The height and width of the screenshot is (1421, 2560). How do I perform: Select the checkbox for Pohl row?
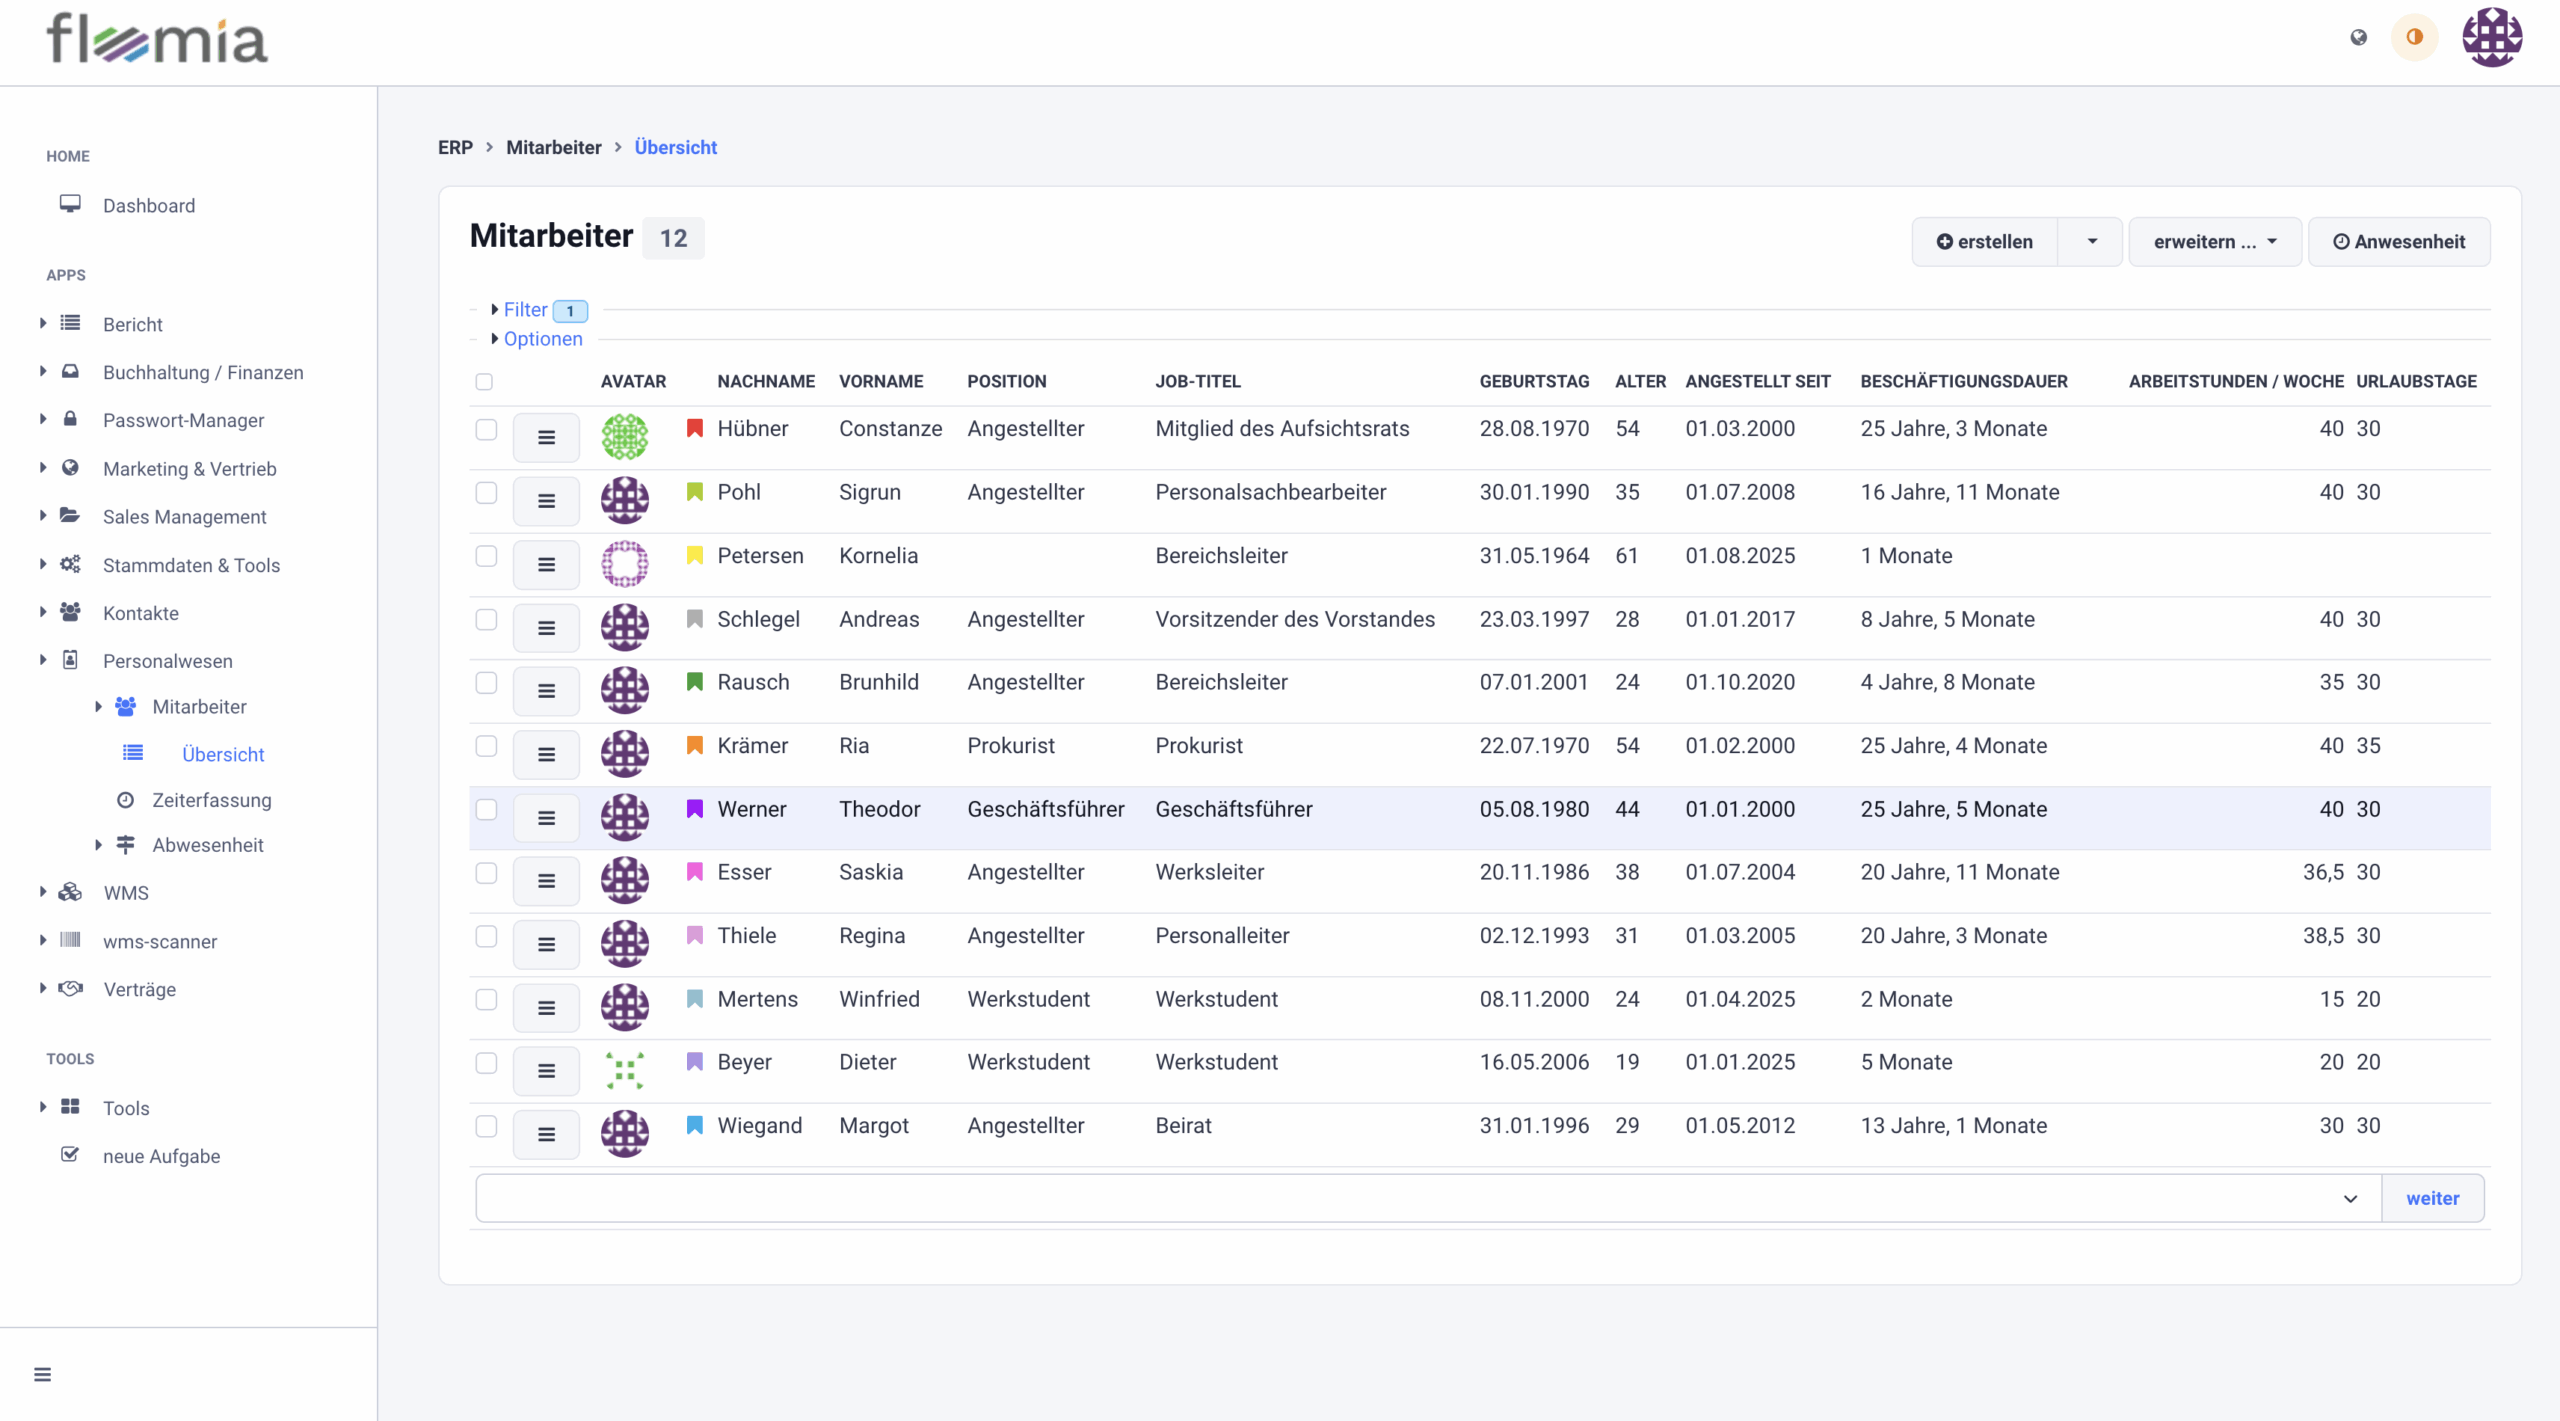click(486, 493)
